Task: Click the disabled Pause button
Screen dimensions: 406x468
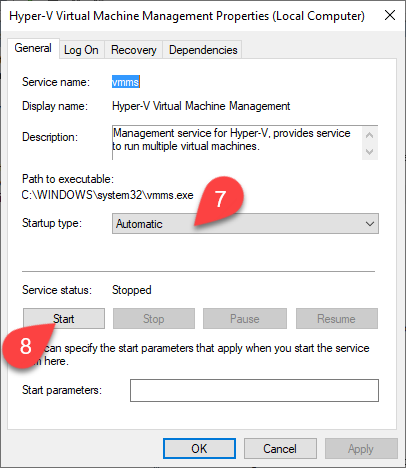Action: (x=245, y=319)
